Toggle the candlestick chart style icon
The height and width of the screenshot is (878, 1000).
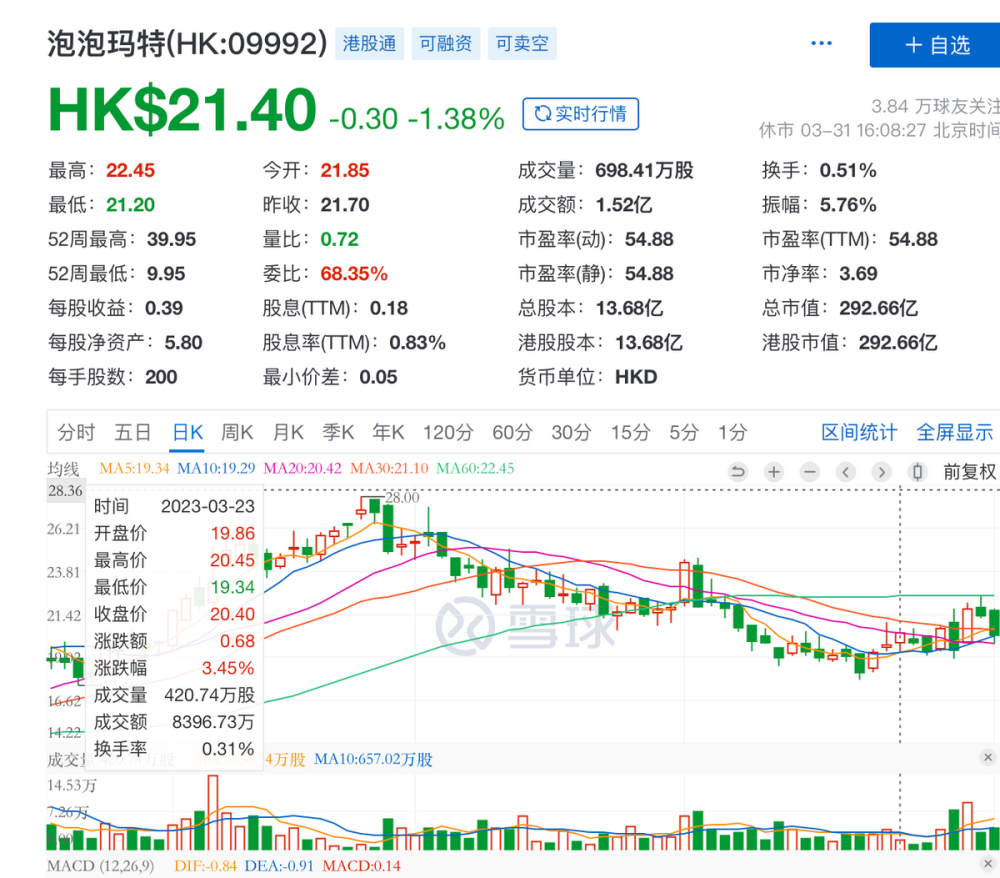(x=917, y=472)
